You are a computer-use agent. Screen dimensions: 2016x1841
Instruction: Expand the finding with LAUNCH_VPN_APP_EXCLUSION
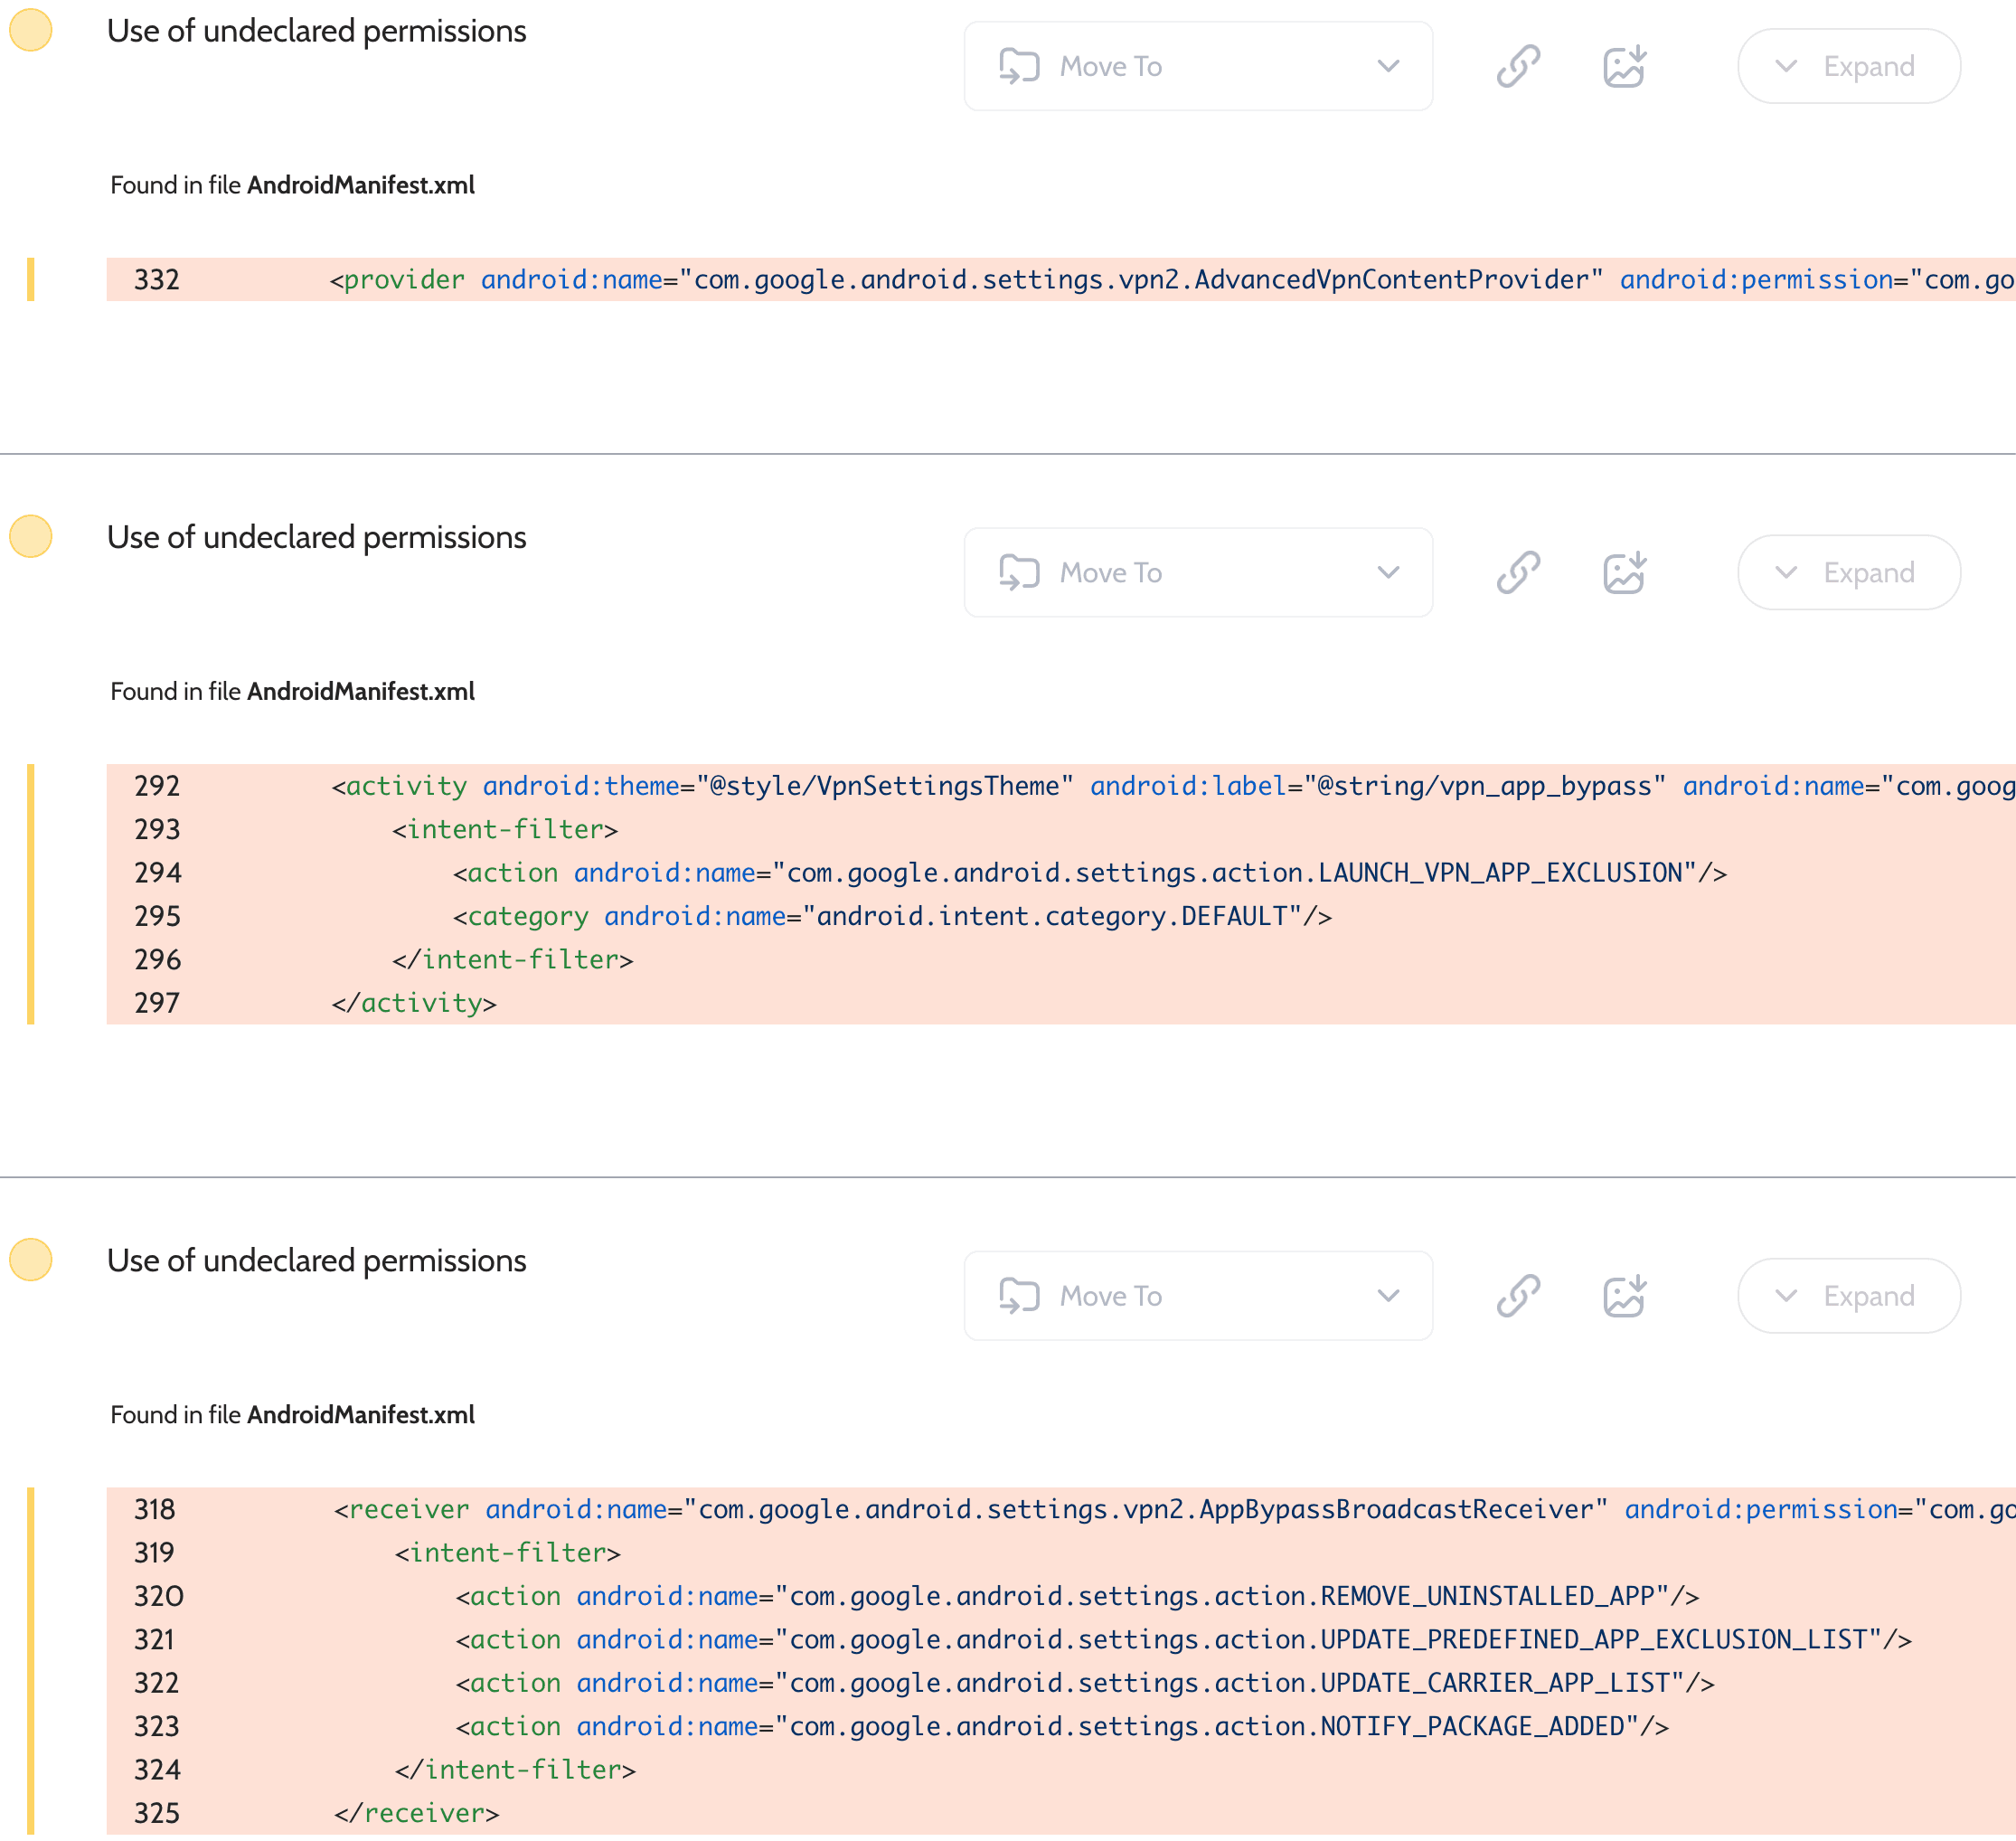[x=1847, y=572]
